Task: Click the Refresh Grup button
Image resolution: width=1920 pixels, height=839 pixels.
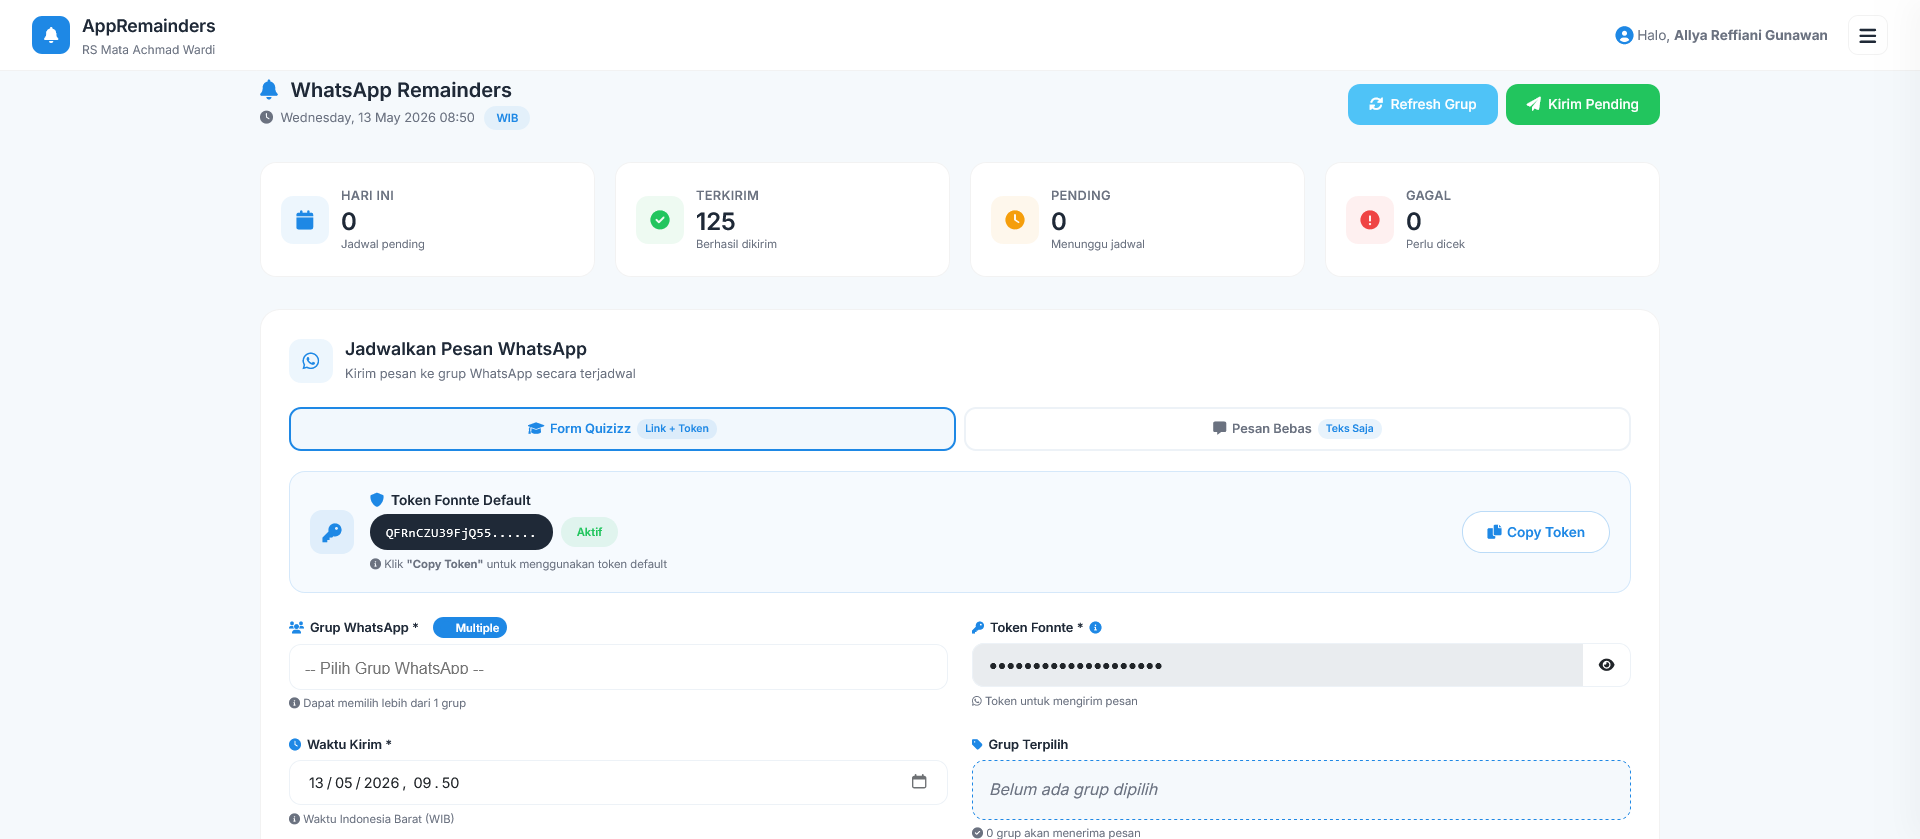Action: (1422, 104)
